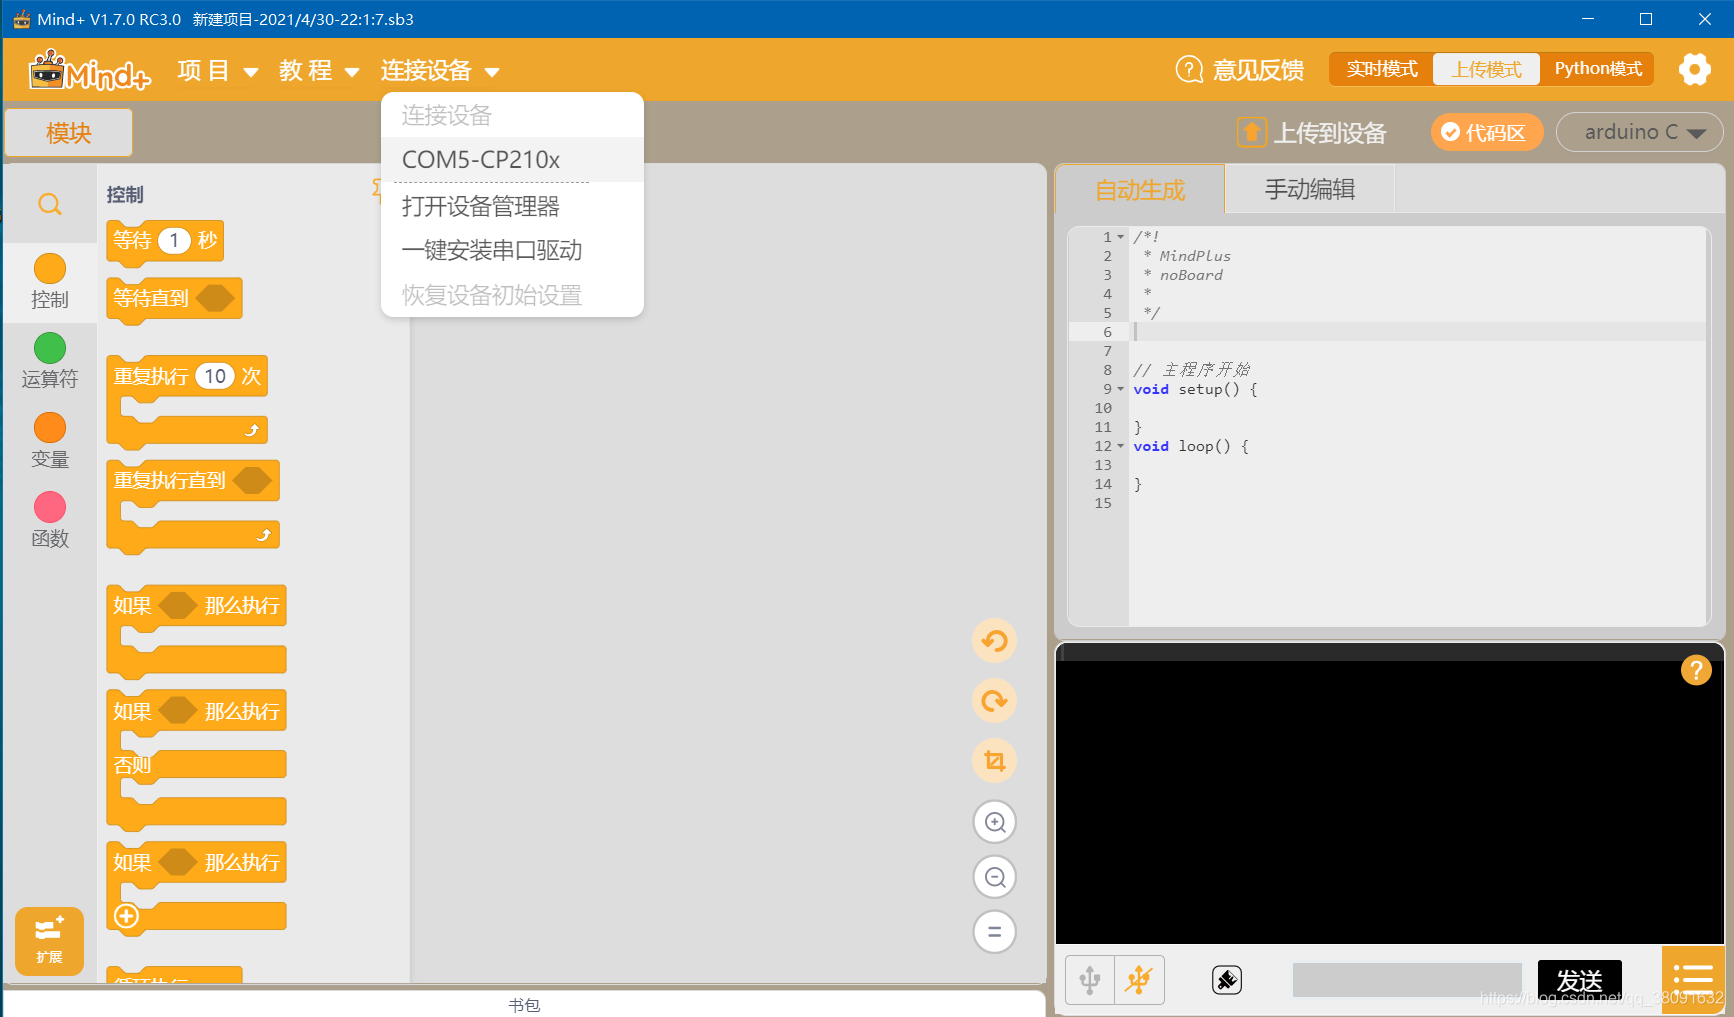Open the 扩展 extensions button
1734x1017 pixels.
click(49, 941)
